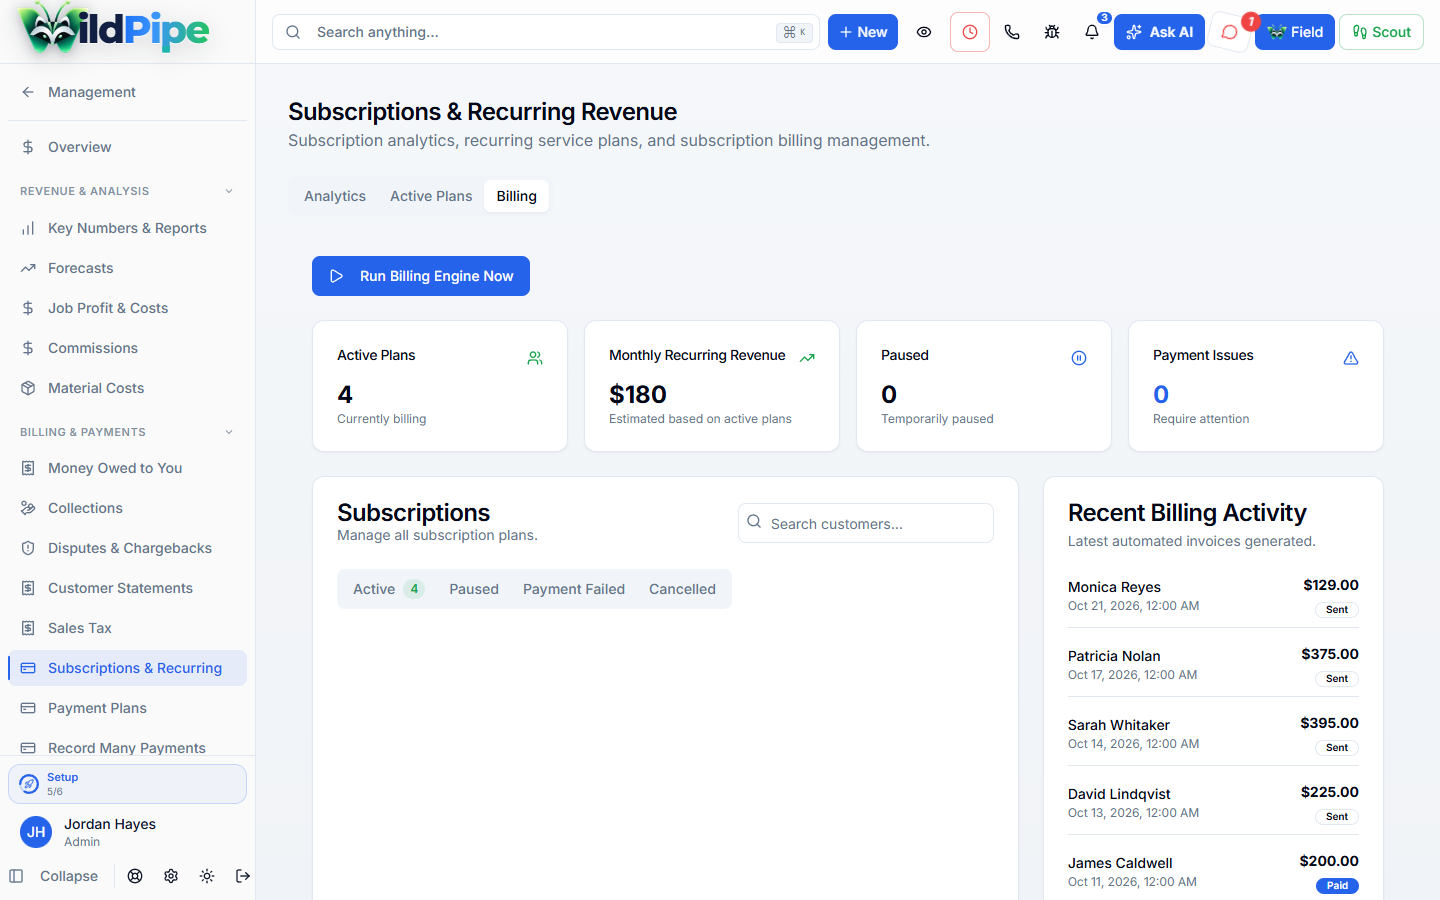1440x900 pixels.
Task: Open Job Profit & Costs
Action: (x=127, y=308)
